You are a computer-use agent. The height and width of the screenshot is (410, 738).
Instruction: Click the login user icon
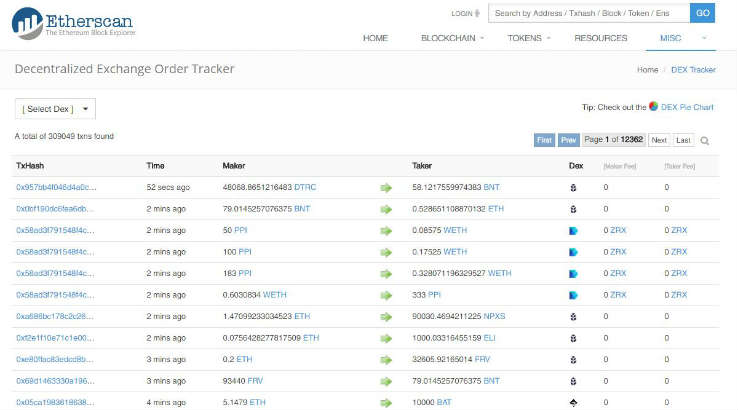(x=478, y=14)
